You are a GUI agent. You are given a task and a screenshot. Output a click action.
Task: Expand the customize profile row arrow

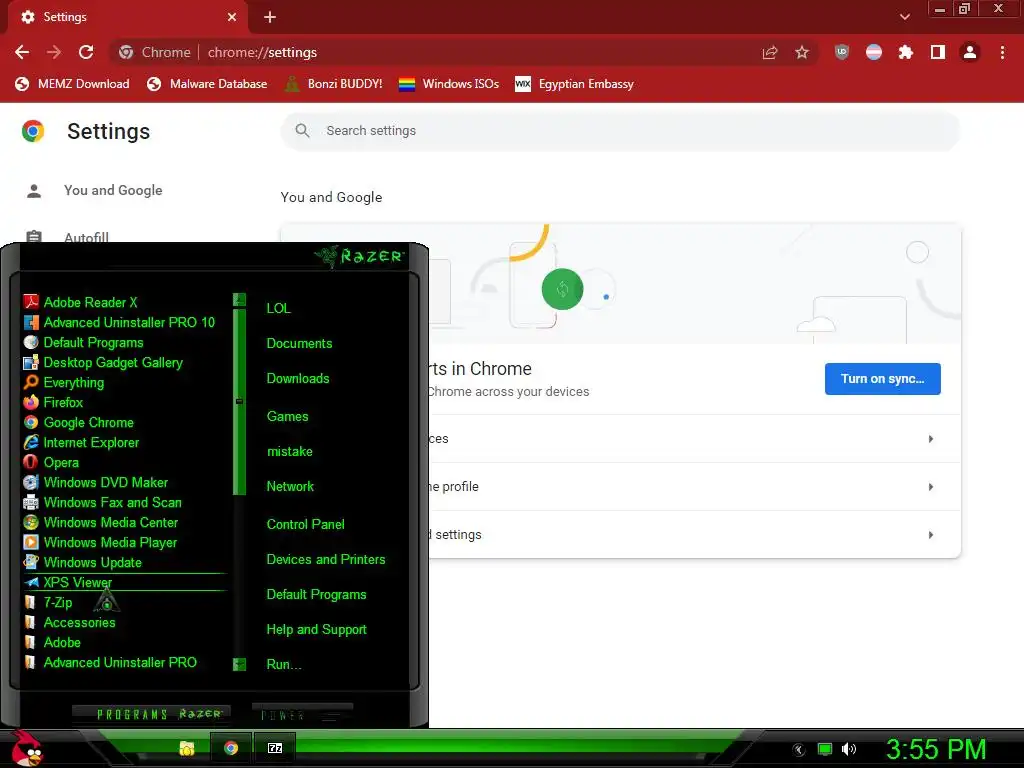tap(931, 487)
